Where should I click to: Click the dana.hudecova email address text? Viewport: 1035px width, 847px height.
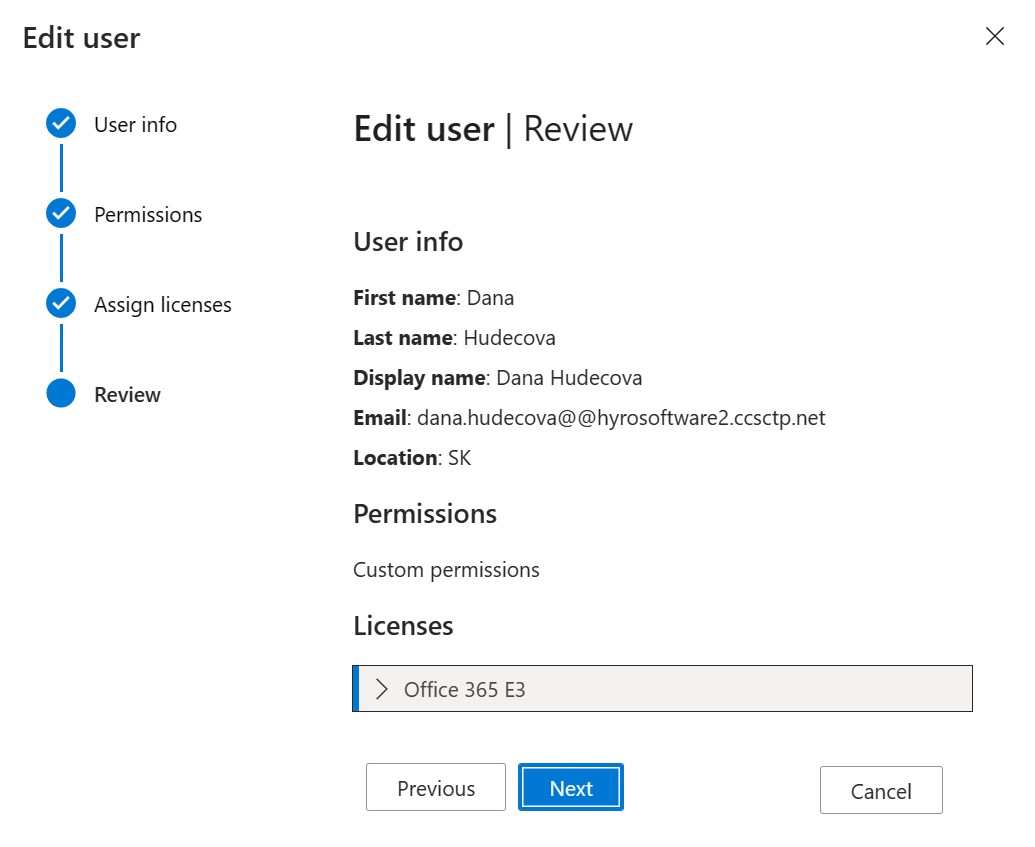pos(618,418)
